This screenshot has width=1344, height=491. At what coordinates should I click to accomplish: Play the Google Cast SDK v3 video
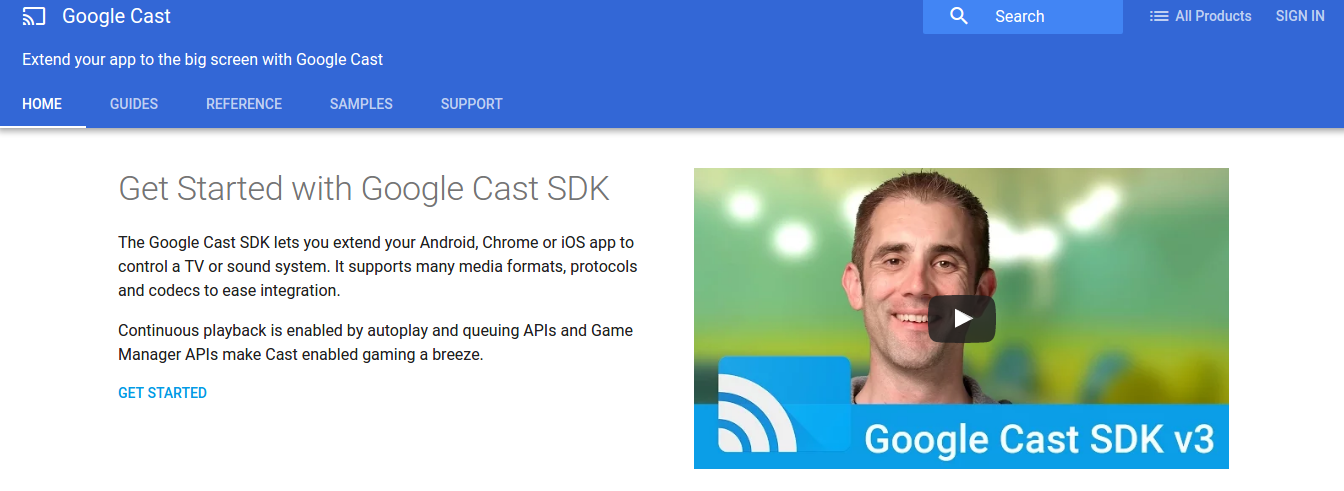[x=961, y=318]
